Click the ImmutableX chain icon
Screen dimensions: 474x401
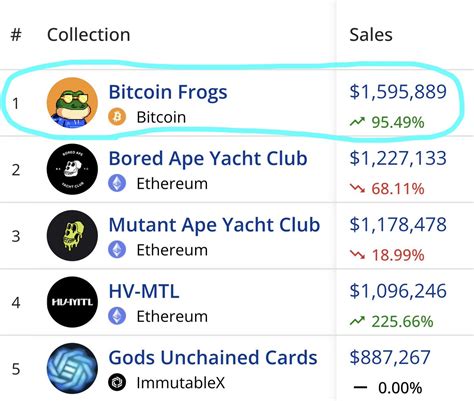(x=117, y=382)
